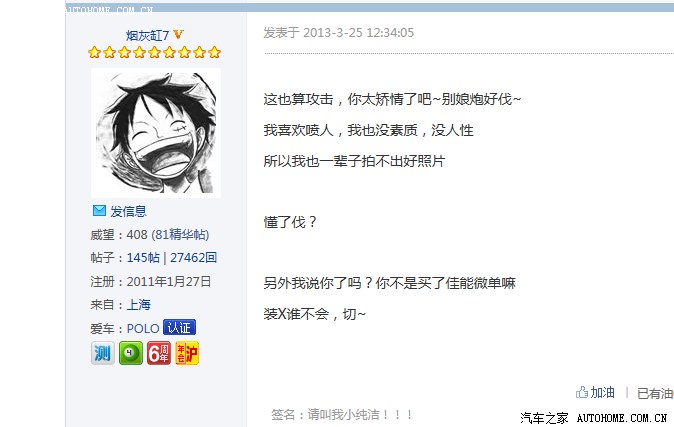The image size is (674, 427).
Task: Click the 已有油 count text
Action: pyautogui.click(x=655, y=393)
